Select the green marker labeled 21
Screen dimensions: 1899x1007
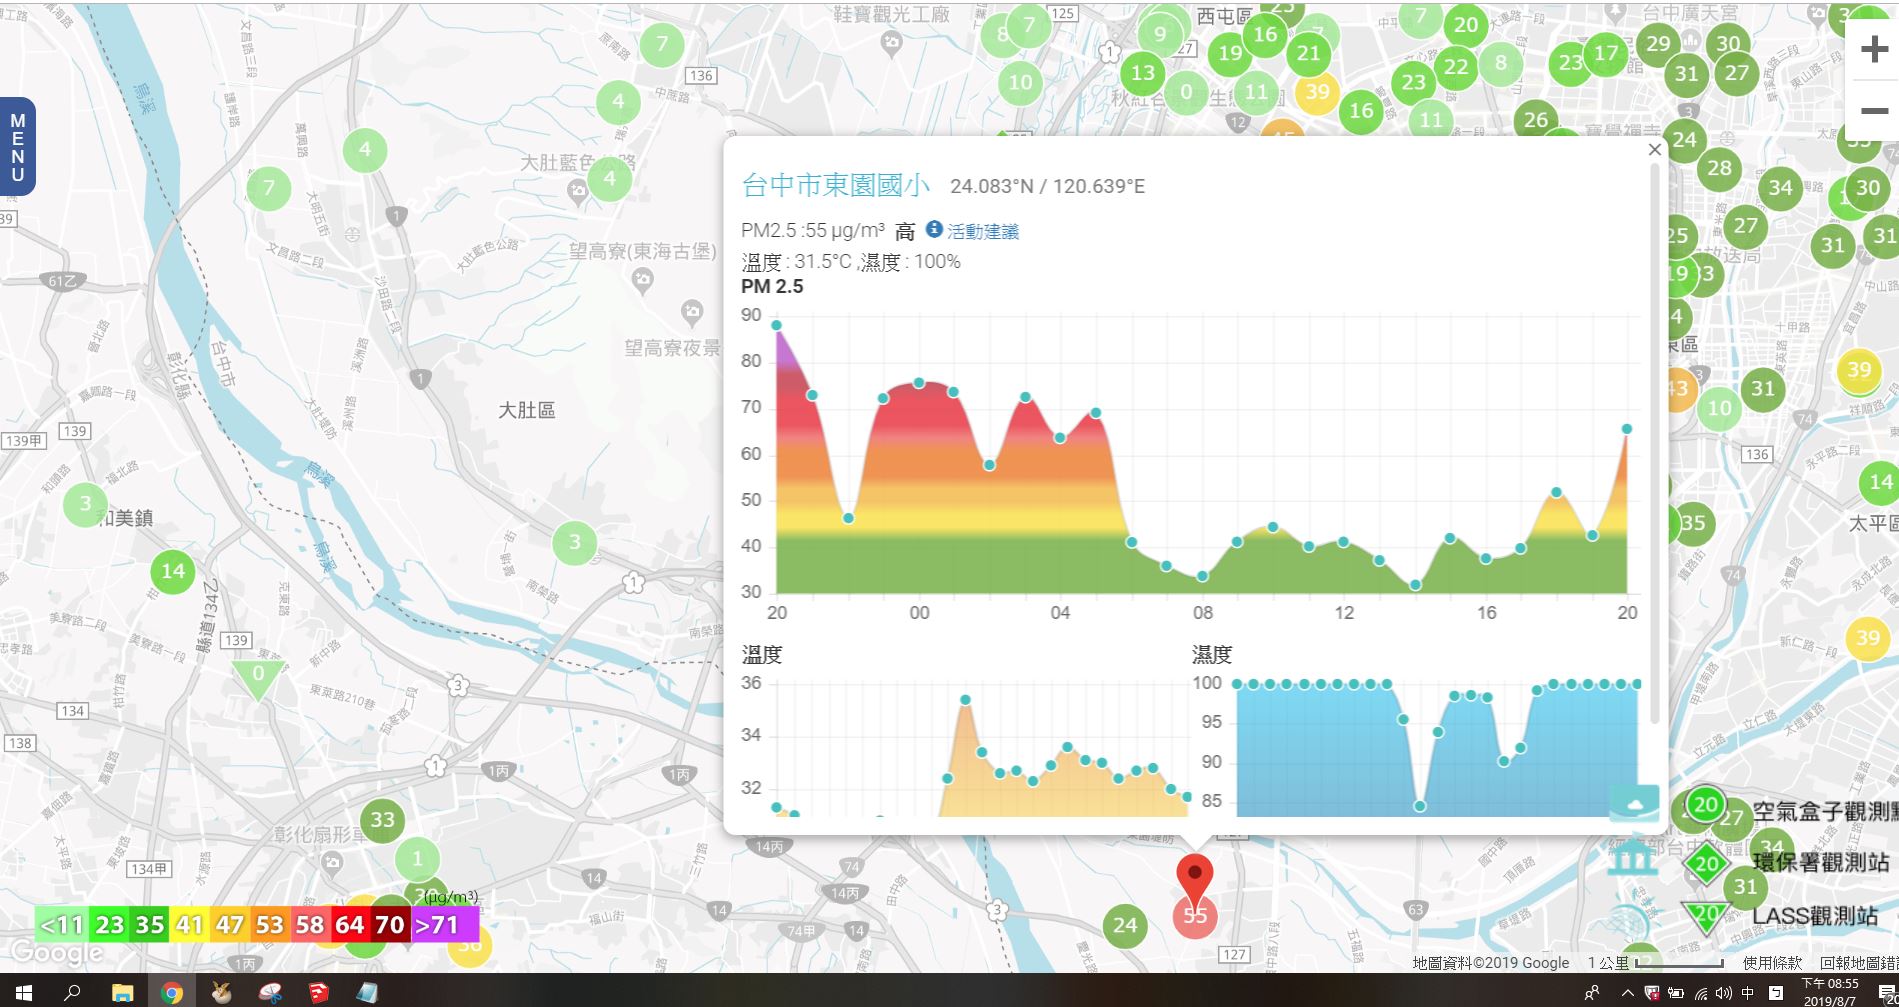pos(1308,53)
